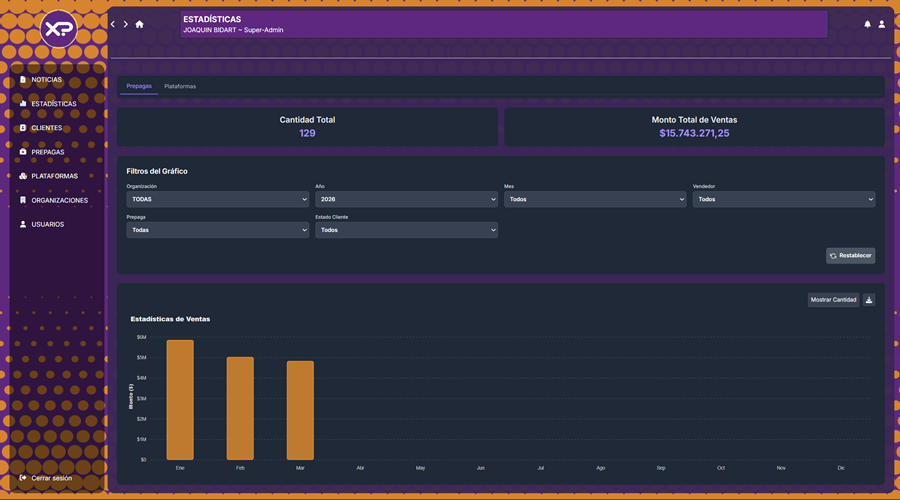Open Noticias from the sidebar
The image size is (900, 500).
[x=46, y=80]
